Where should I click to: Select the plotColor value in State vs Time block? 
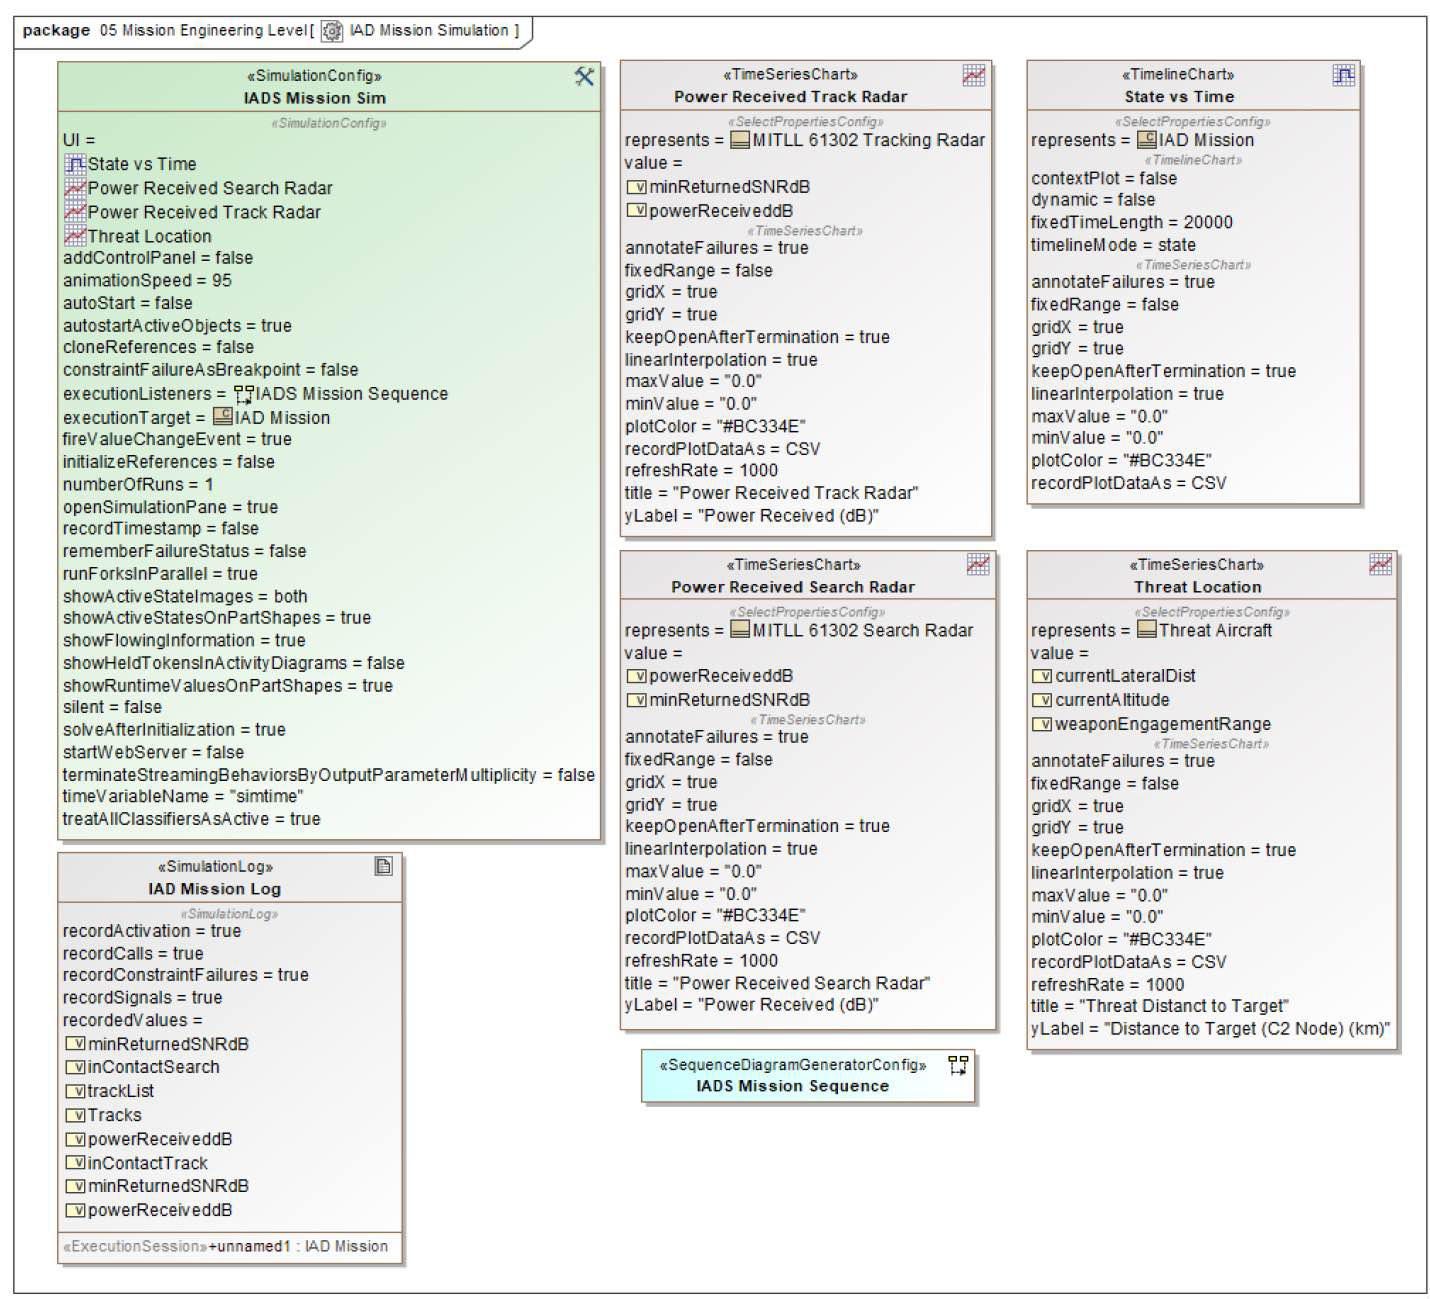(x=1121, y=460)
